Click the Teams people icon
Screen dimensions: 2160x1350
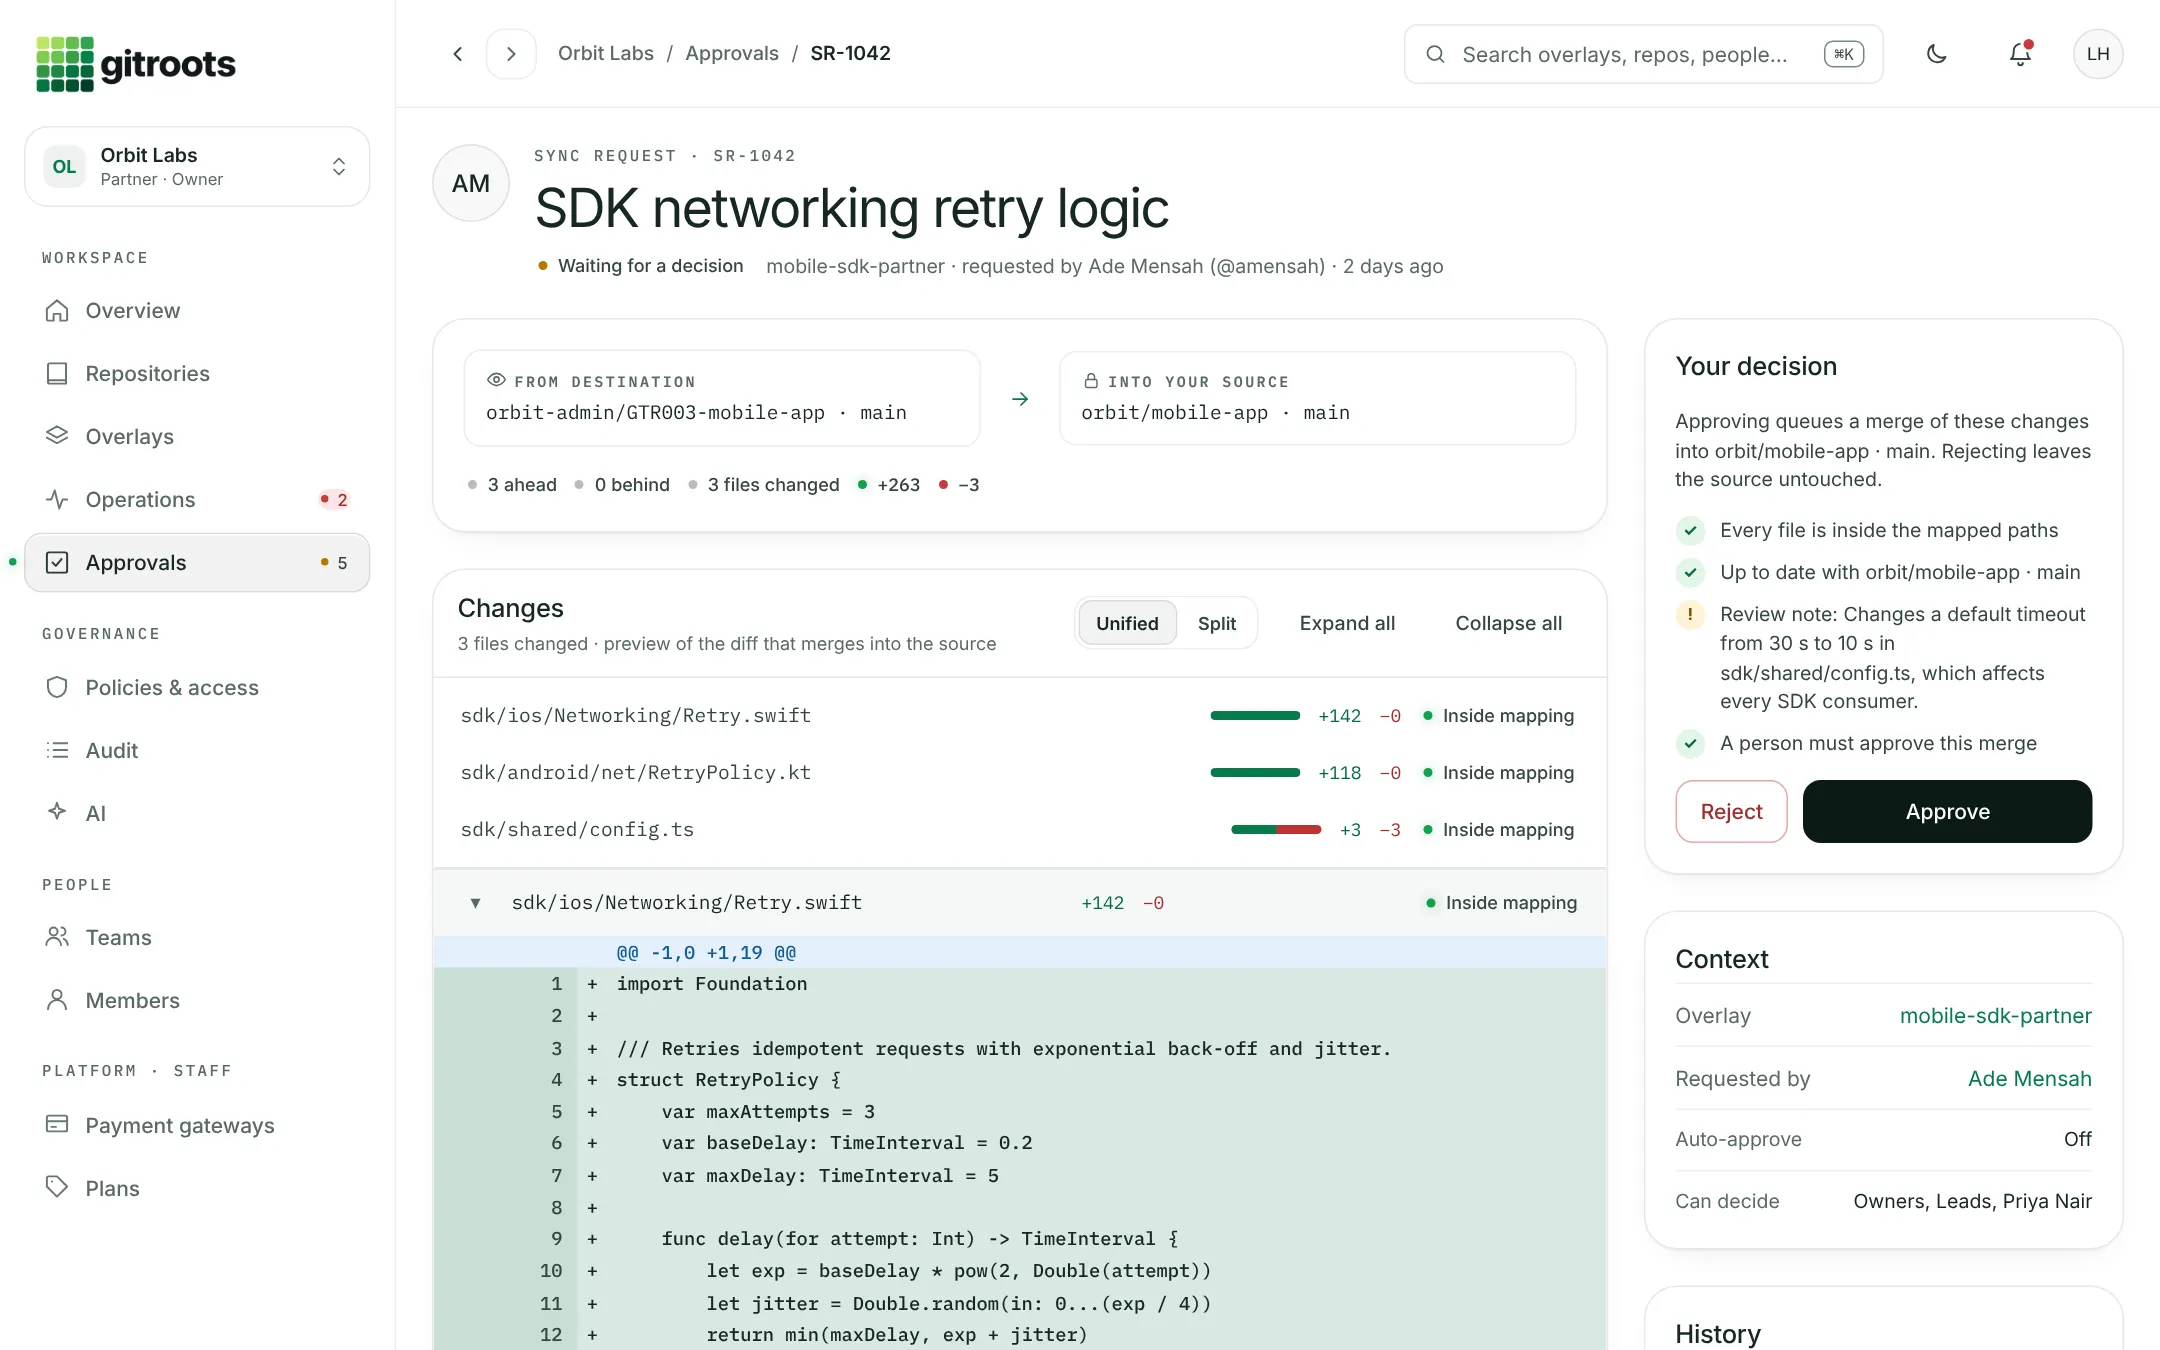[x=57, y=937]
